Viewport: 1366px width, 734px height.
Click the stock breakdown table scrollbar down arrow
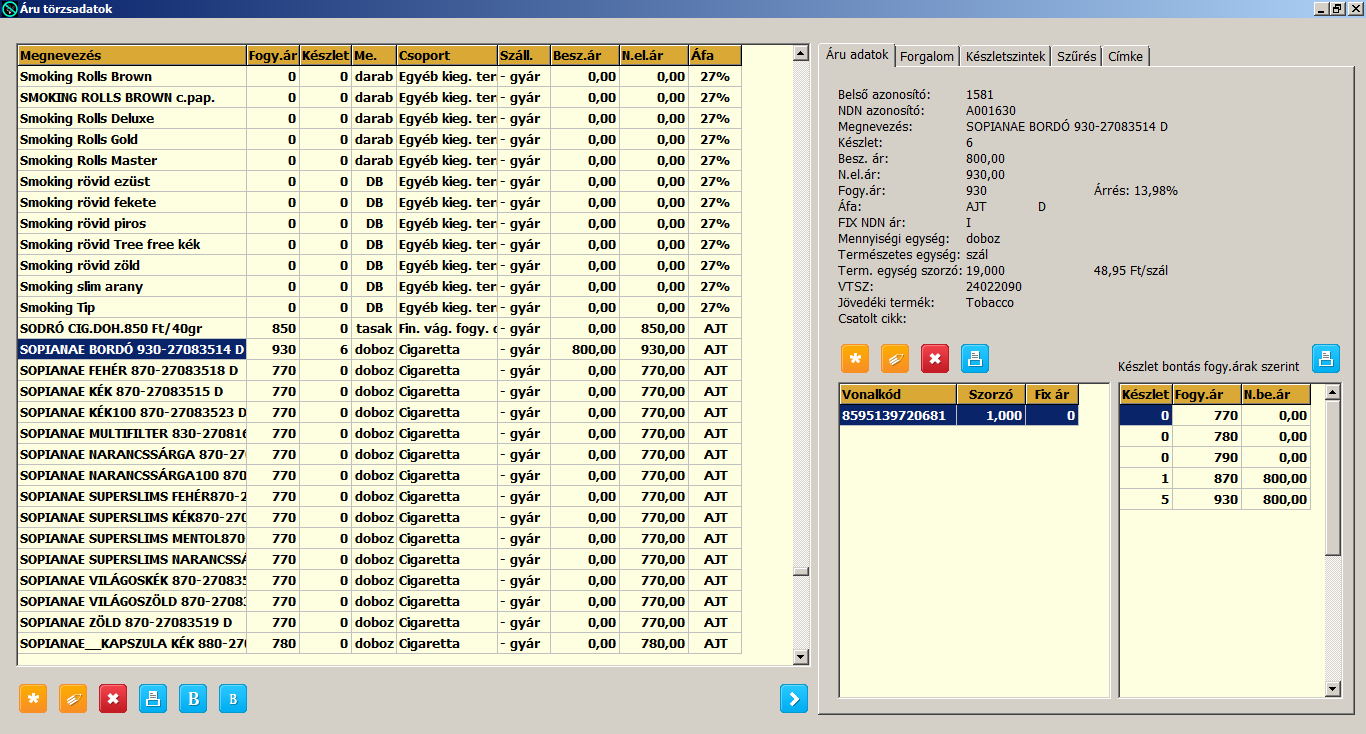1332,688
